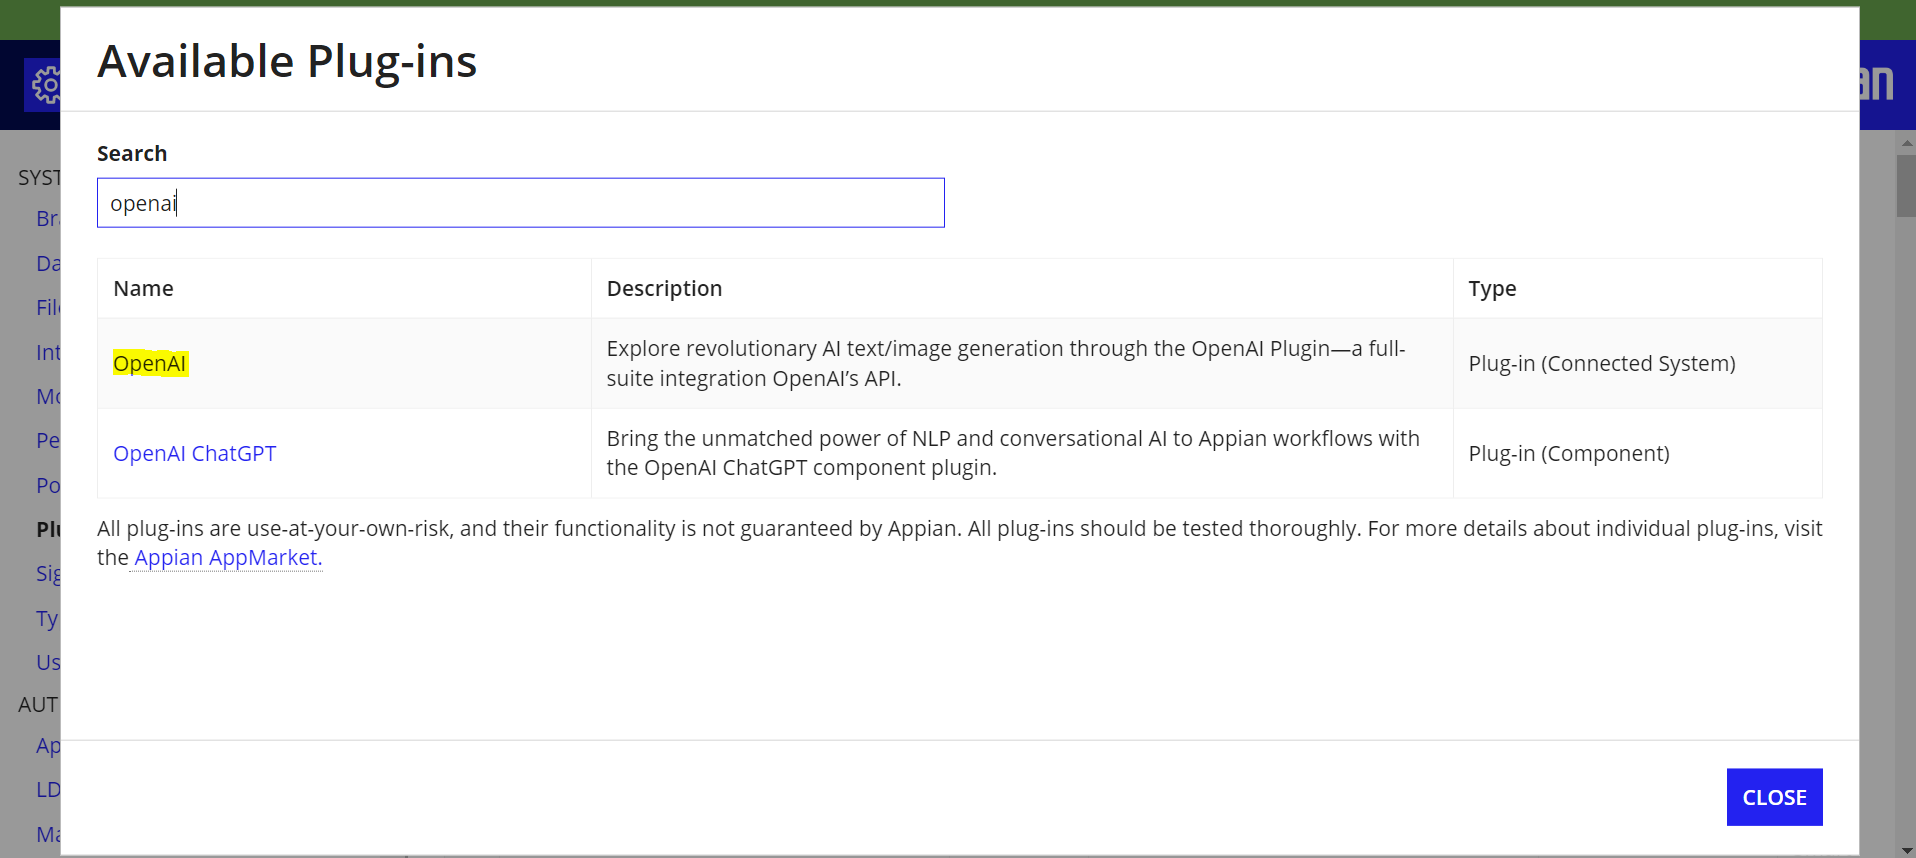Click the Type column header
The image size is (1916, 858).
[x=1492, y=288]
